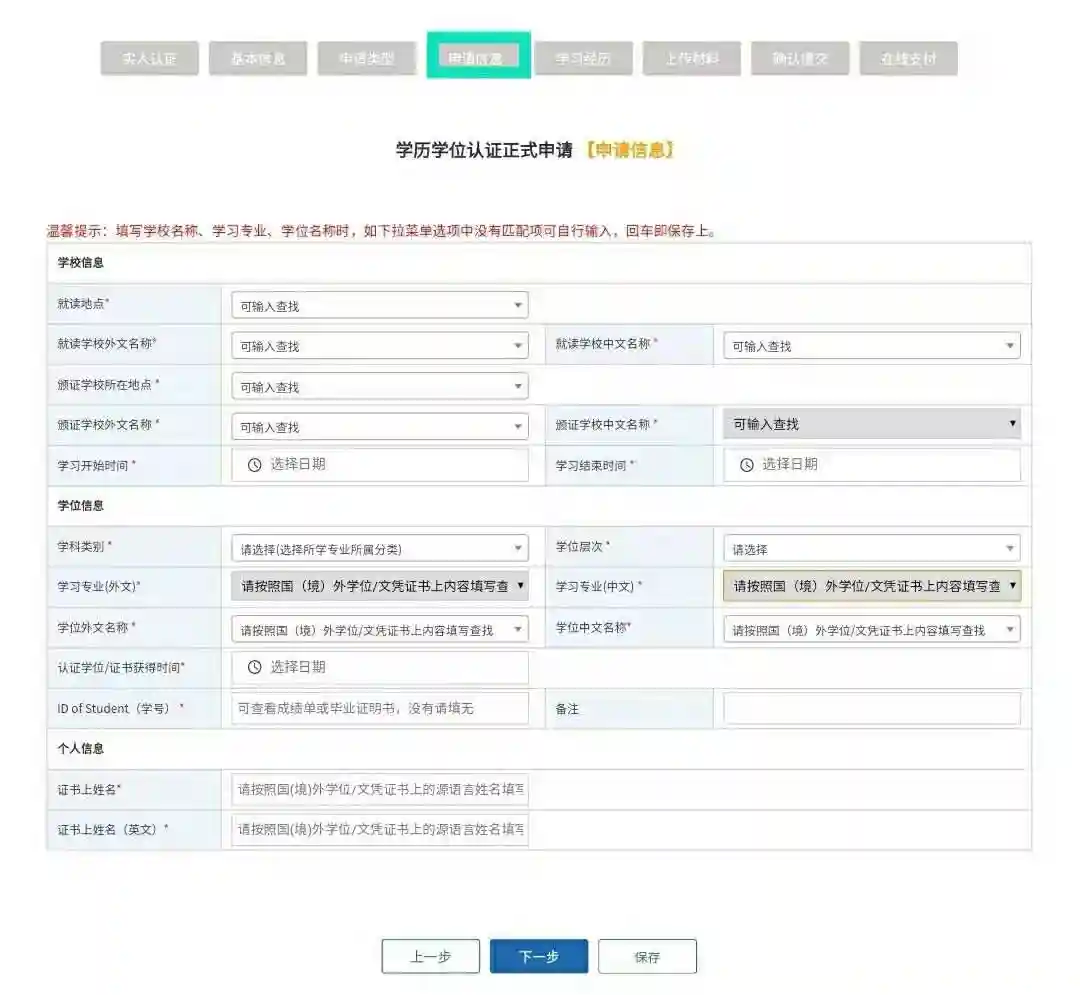The height and width of the screenshot is (995, 1080).
Task: Open the 就读地点 dropdown
Action: [x=379, y=306]
